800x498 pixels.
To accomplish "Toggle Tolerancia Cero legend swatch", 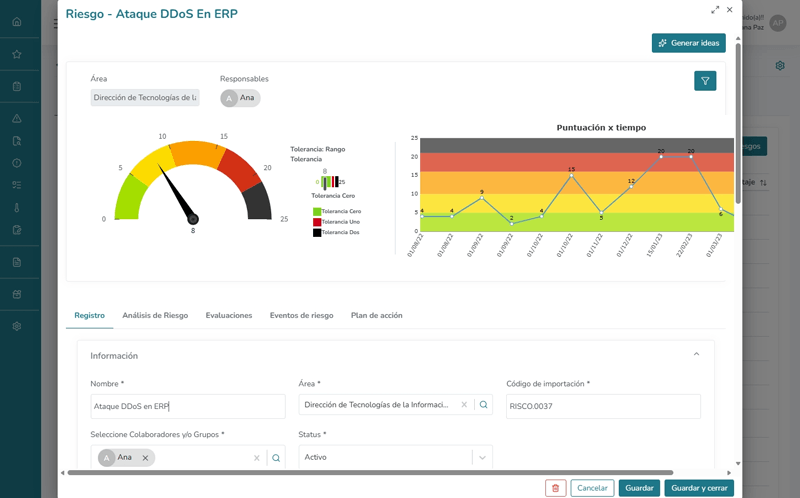I will [317, 211].
